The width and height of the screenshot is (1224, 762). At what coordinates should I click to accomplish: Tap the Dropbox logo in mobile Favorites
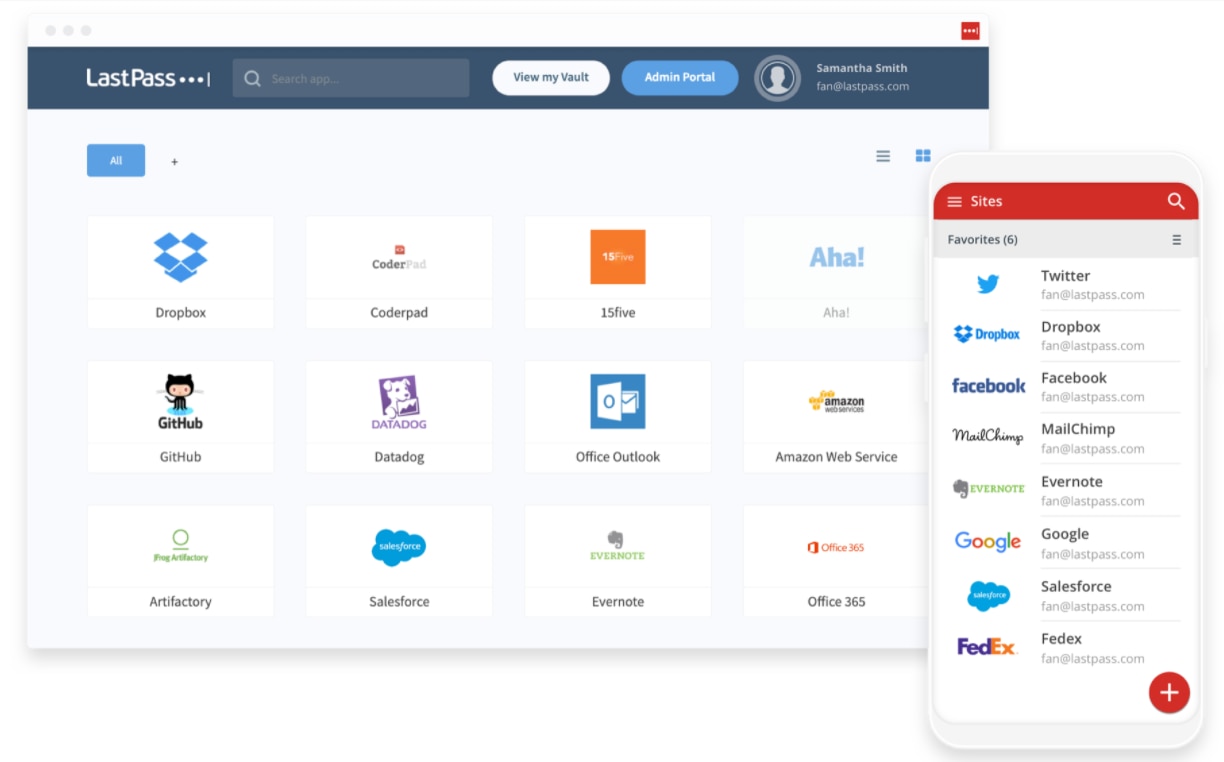coord(987,334)
